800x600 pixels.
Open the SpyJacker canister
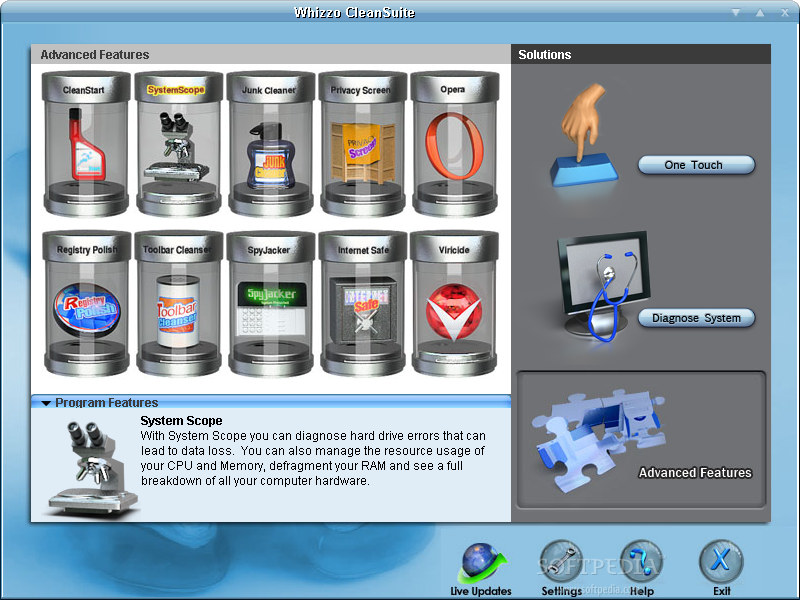[270, 304]
